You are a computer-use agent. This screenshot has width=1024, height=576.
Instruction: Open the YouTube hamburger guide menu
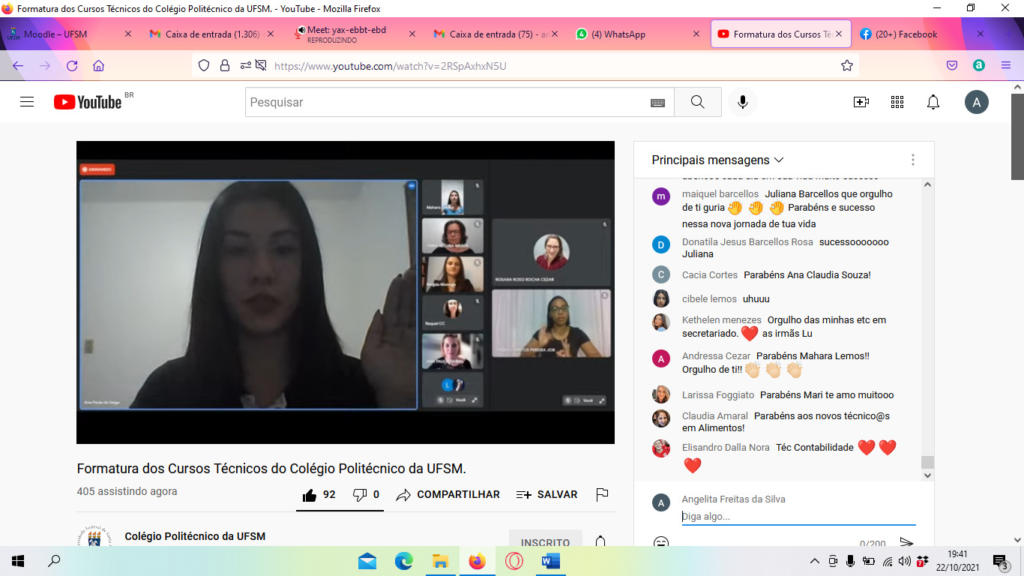(x=27, y=102)
